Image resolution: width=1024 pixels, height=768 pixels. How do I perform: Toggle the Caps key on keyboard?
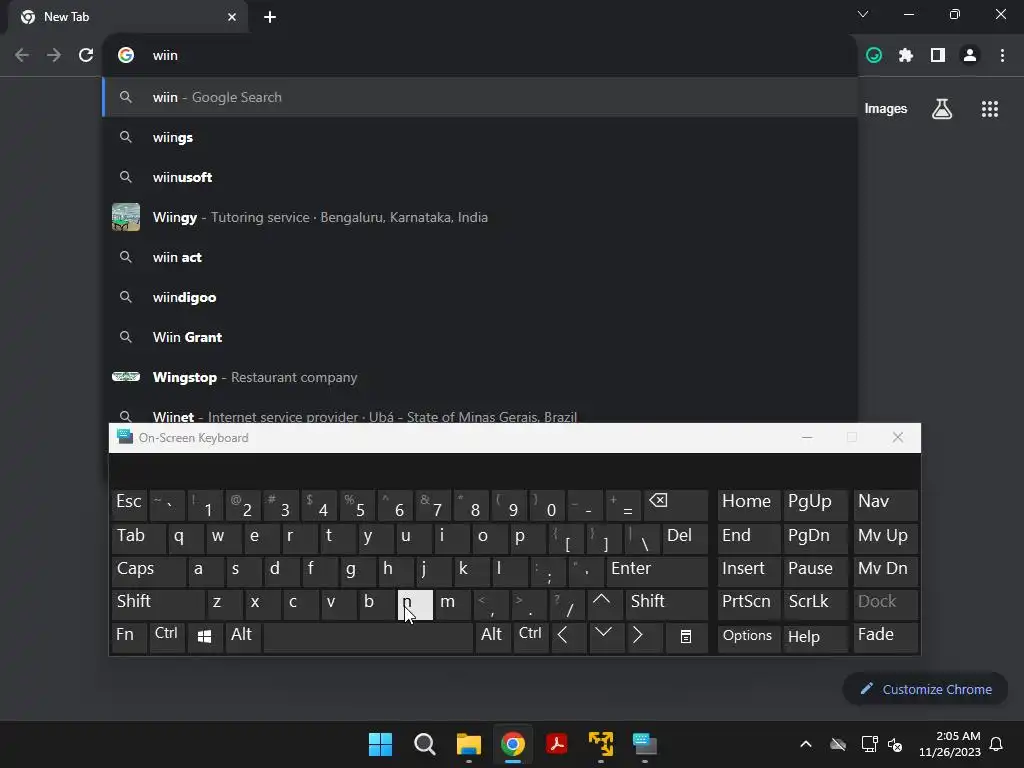click(148, 571)
